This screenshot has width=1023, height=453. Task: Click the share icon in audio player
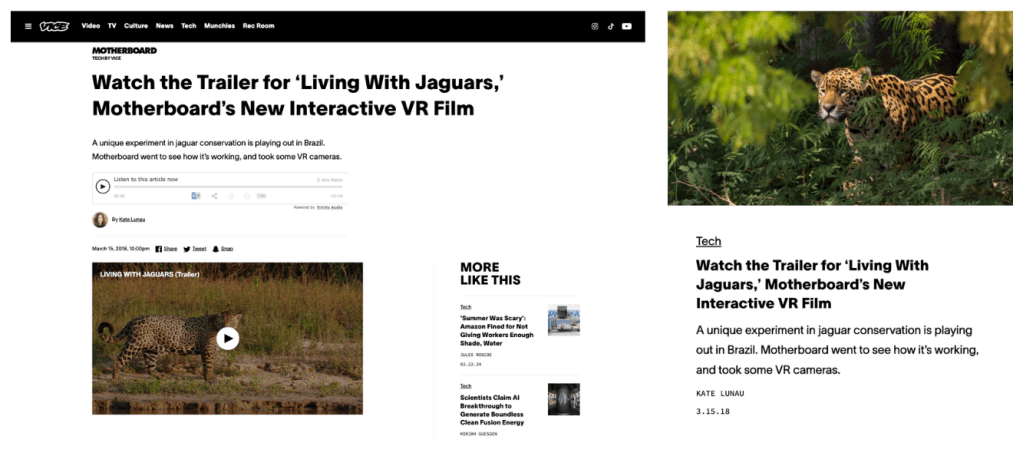[214, 196]
